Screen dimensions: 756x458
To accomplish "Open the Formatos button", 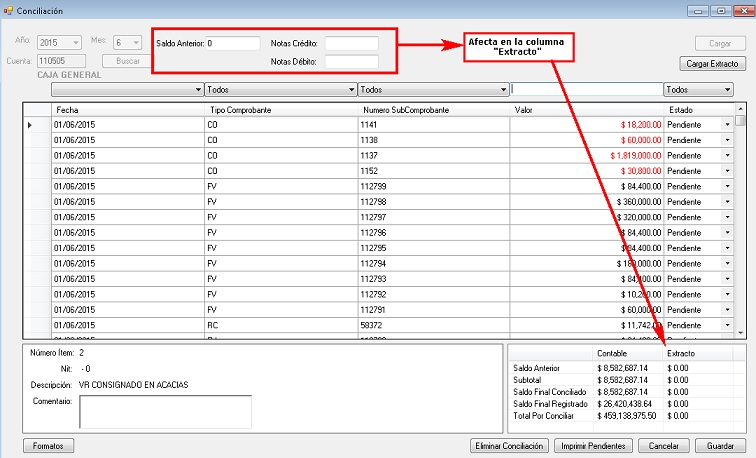I will click(x=48, y=445).
